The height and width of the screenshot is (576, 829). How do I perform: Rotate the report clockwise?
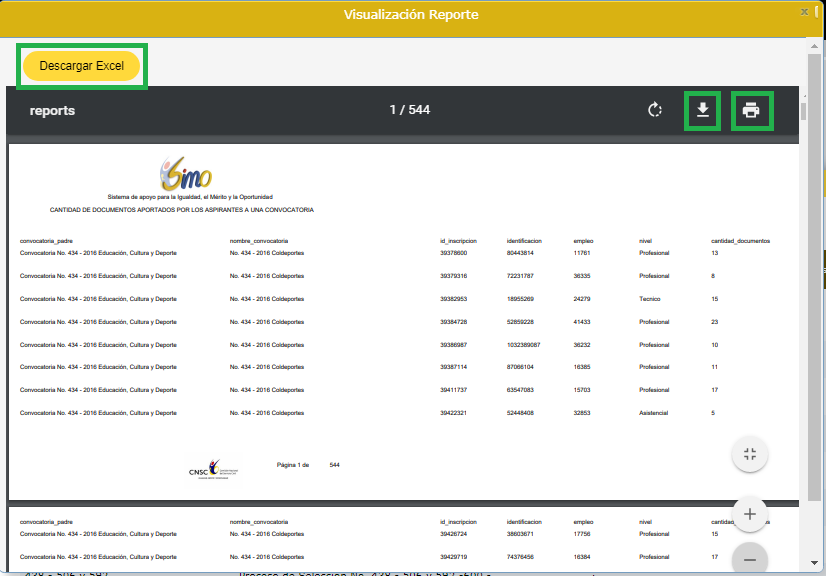(x=655, y=110)
